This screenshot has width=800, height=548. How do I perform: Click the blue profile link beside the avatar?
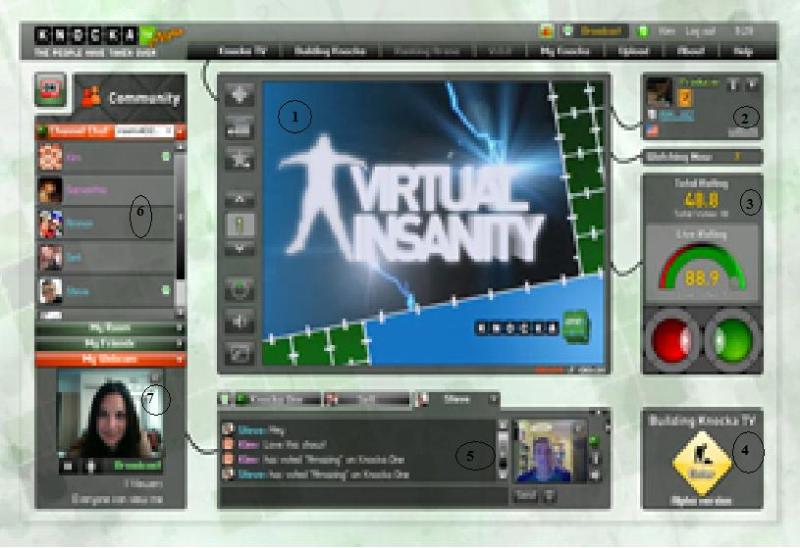(676, 116)
